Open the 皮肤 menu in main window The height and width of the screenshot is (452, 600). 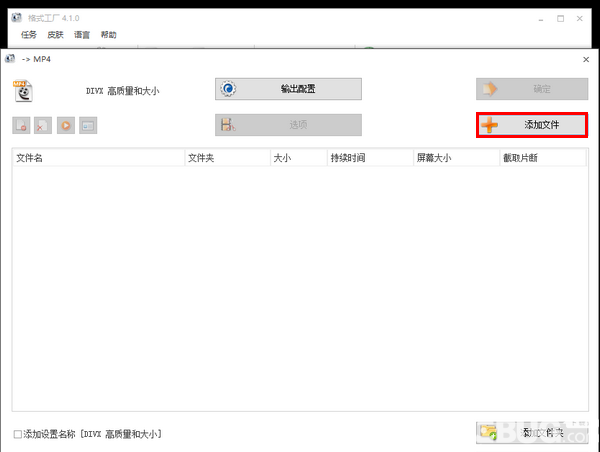pyautogui.click(x=55, y=35)
